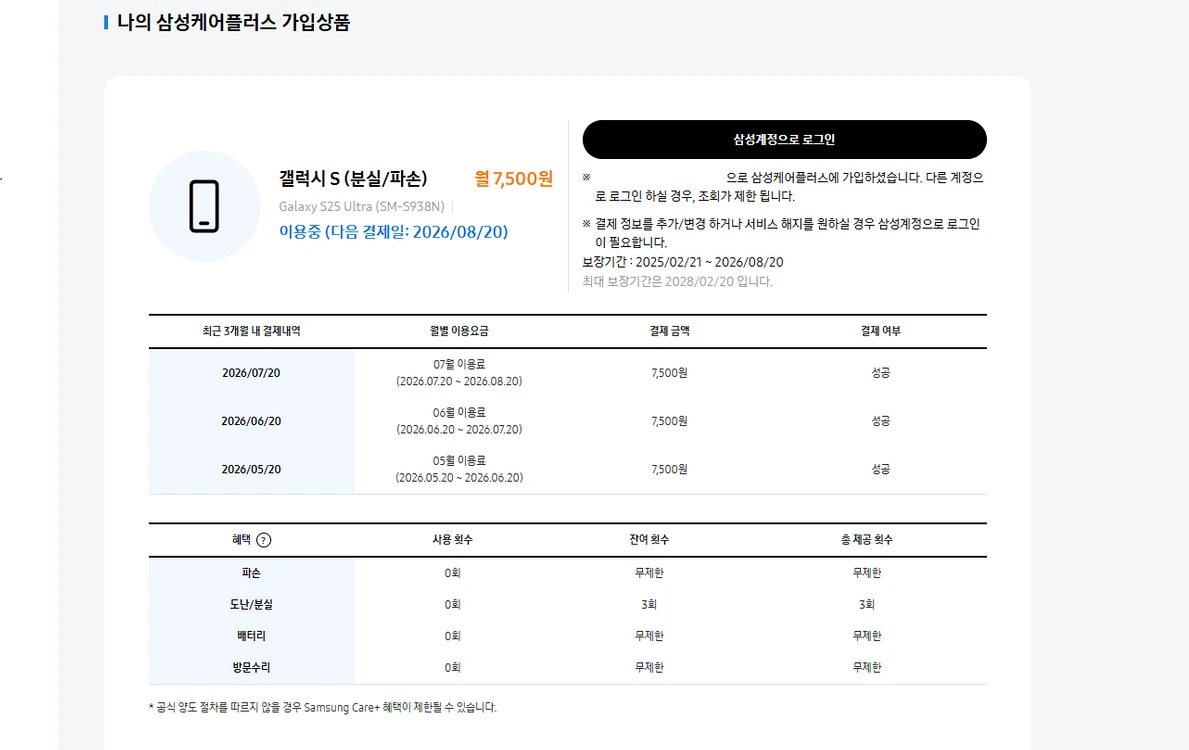Click the 총 제공 횟수 column header
This screenshot has width=1189, height=750.
(867, 540)
